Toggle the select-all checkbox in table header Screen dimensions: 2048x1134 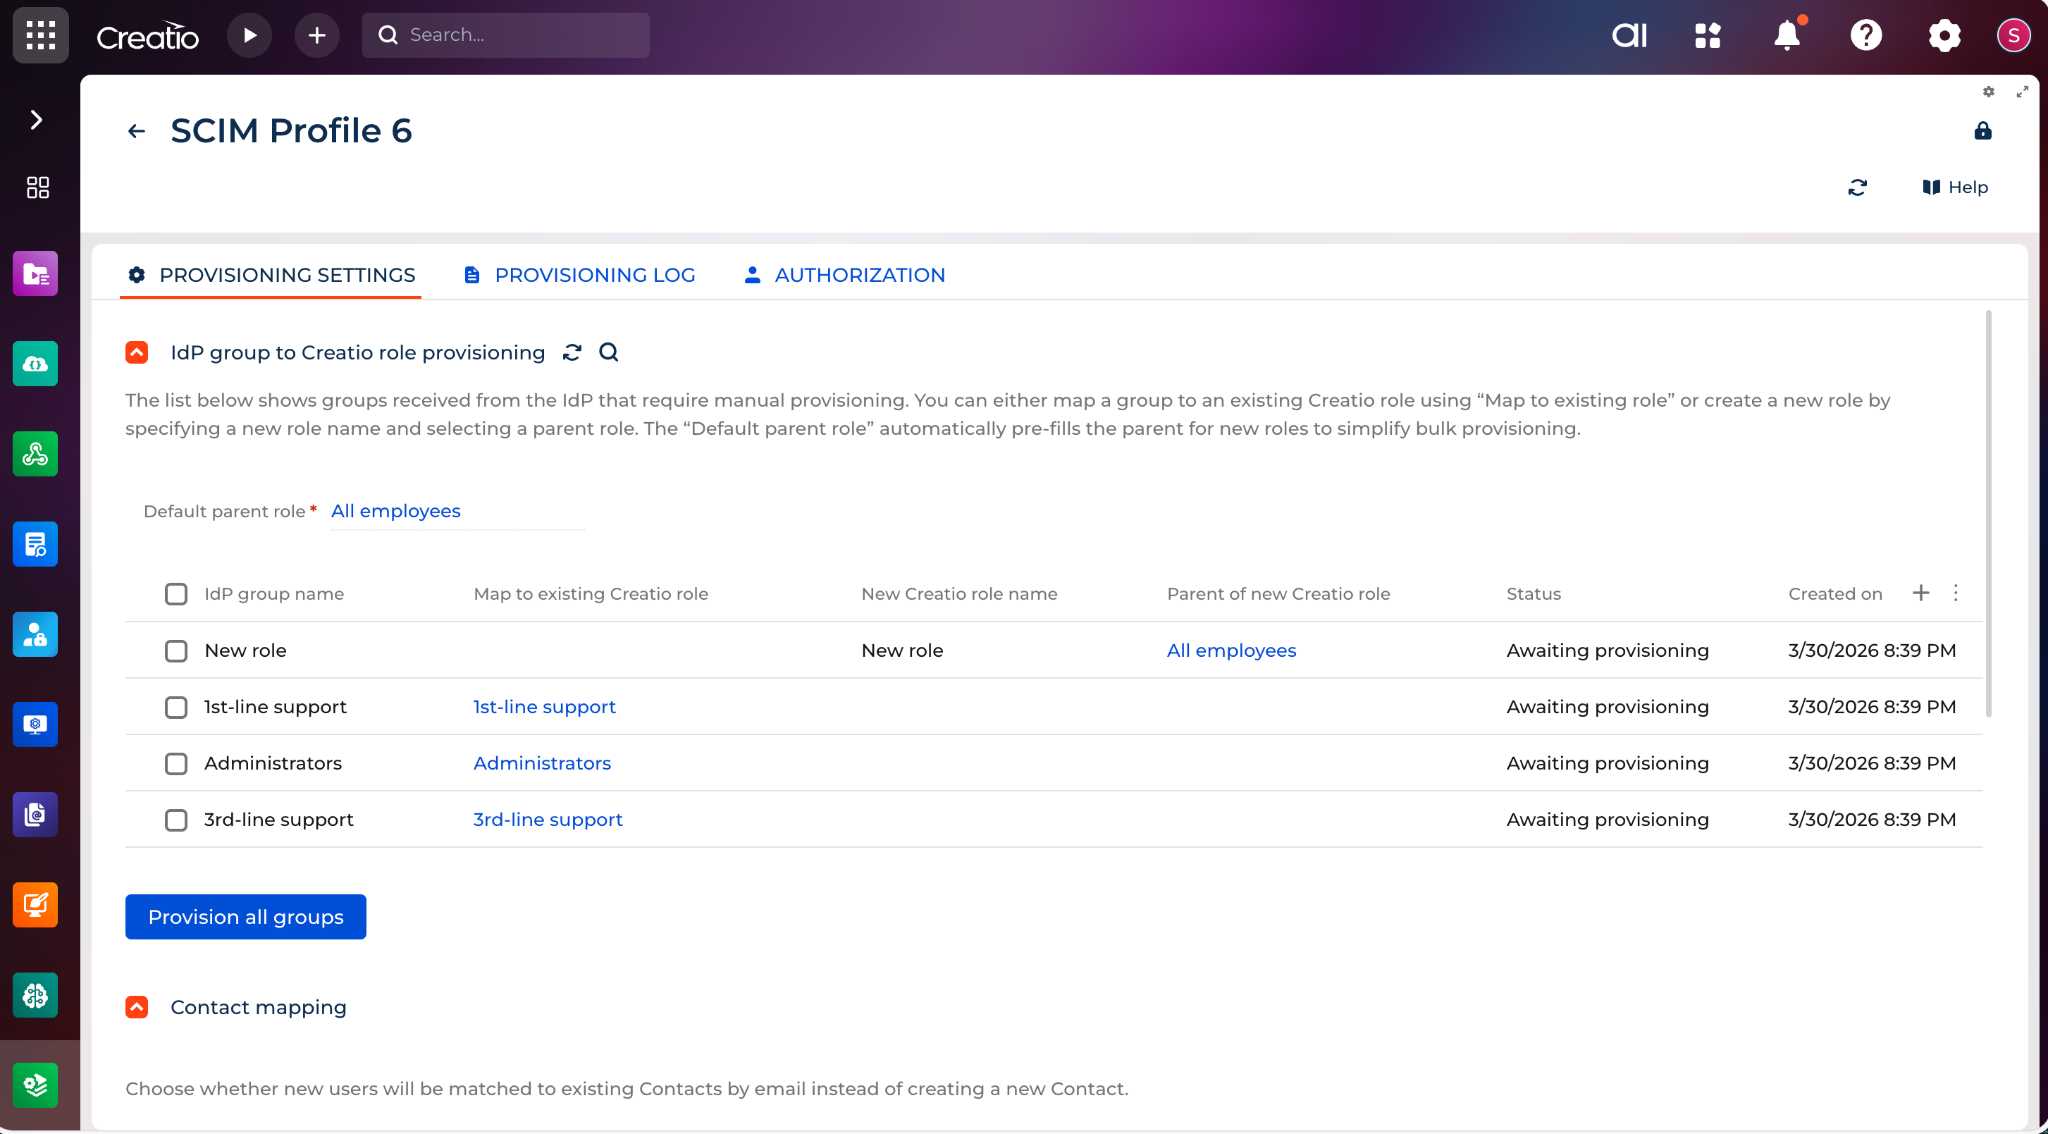(176, 594)
